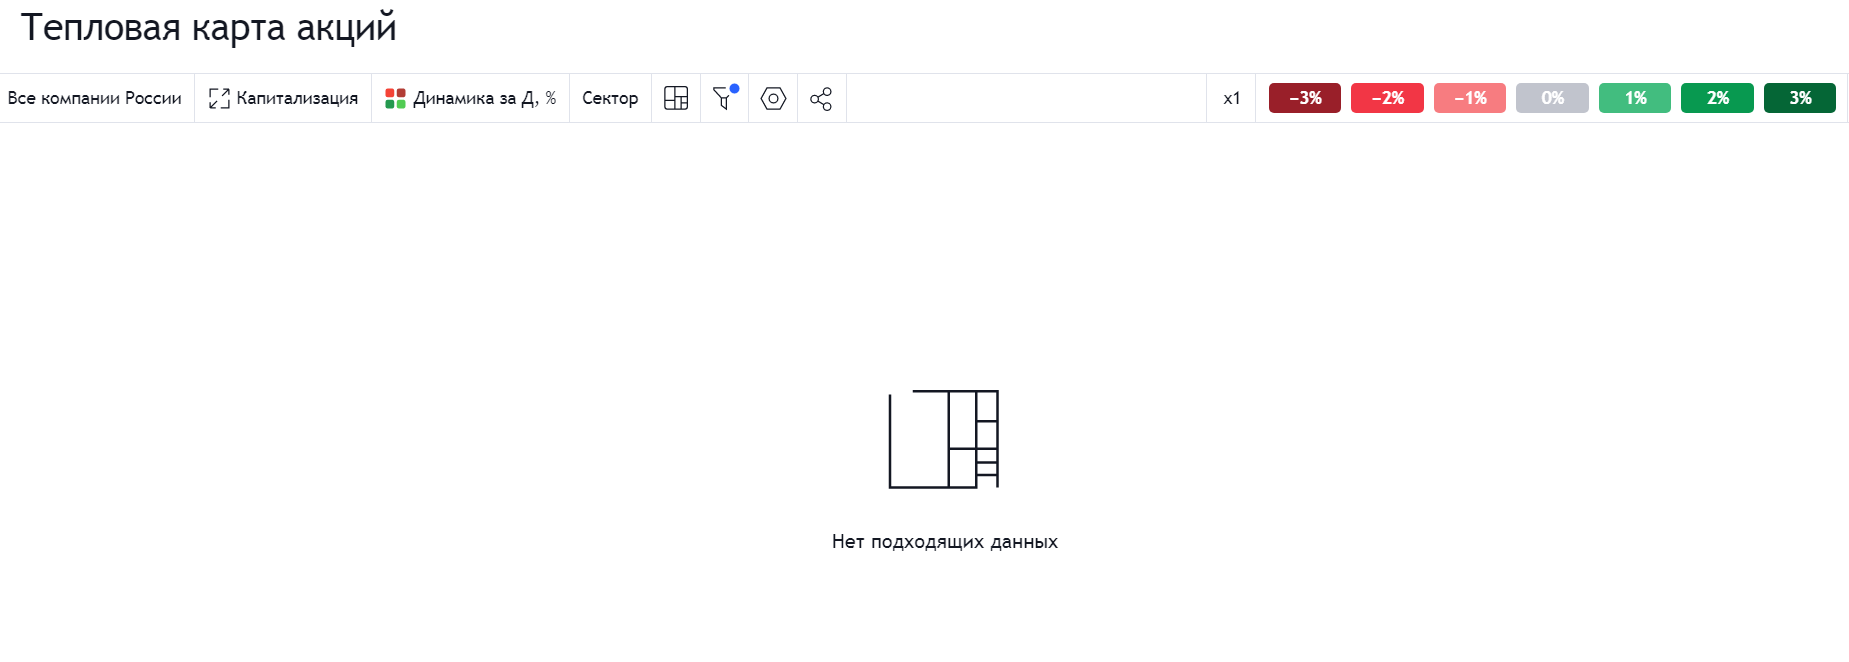Click the x1 multiplier button
Screen dimensions: 1849x662
[1231, 98]
